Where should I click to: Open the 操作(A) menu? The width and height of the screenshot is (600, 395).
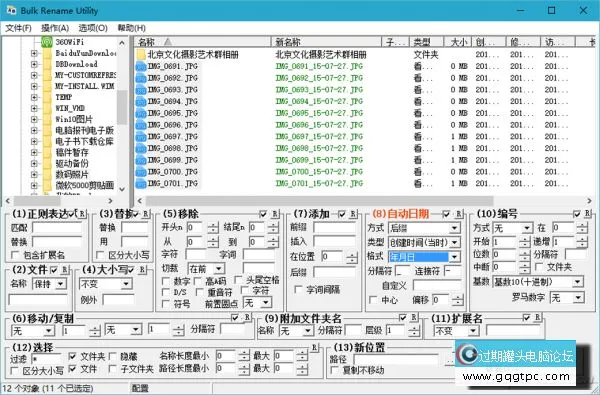coord(55,28)
